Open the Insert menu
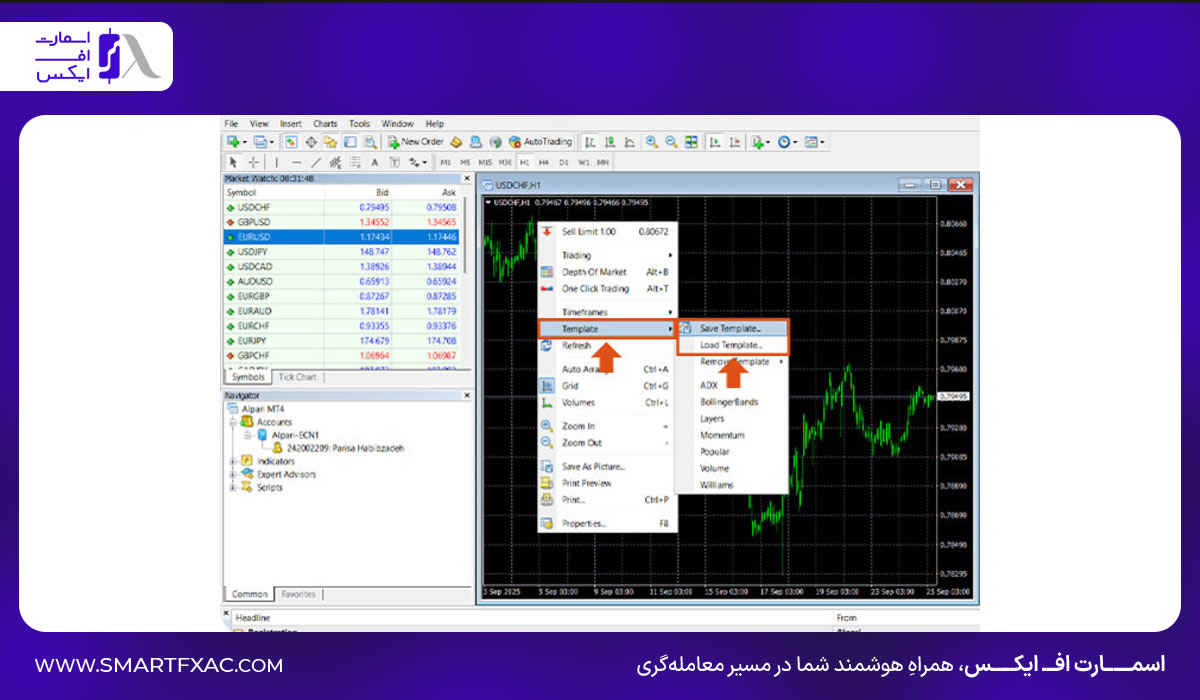 click(x=291, y=124)
